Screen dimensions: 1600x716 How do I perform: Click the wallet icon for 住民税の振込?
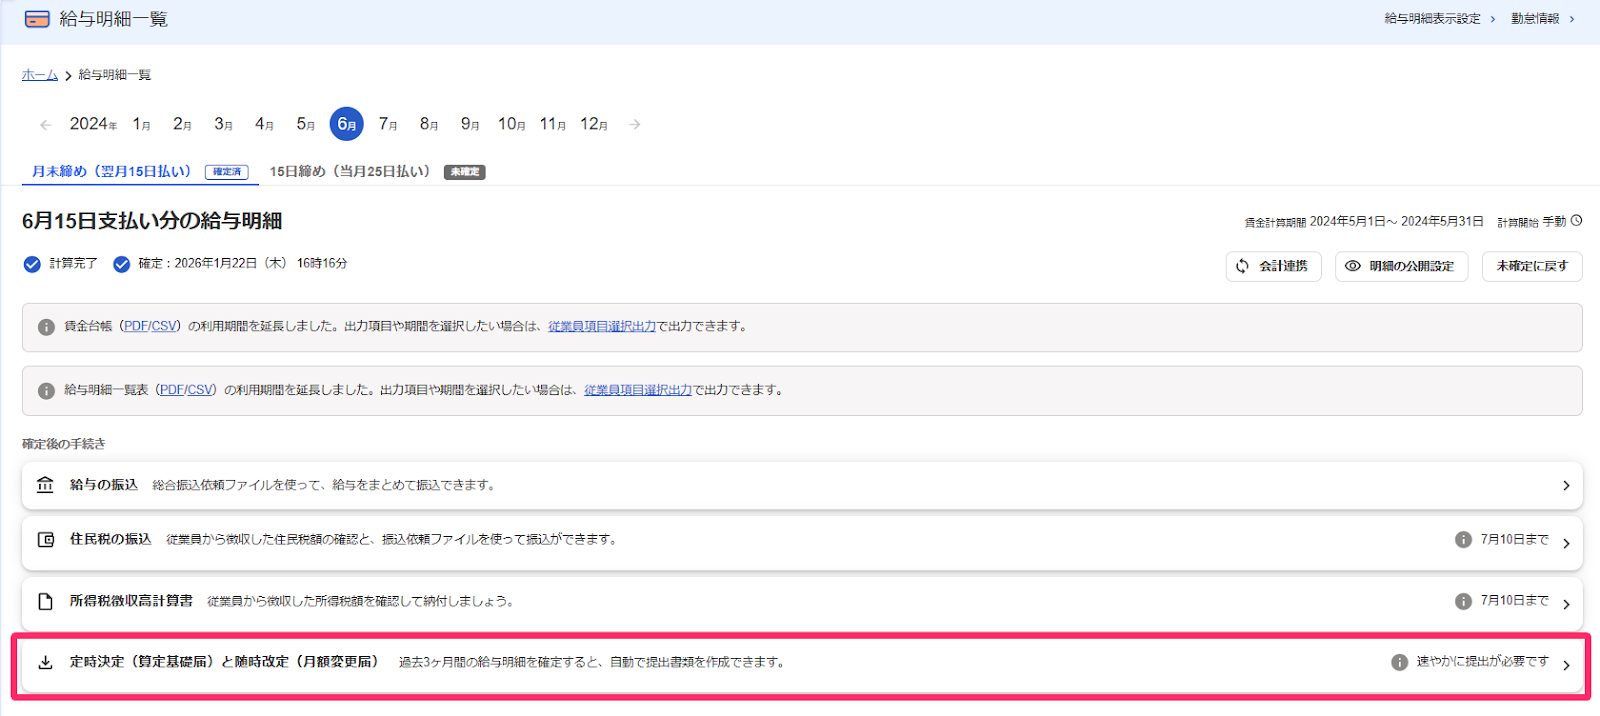click(46, 540)
